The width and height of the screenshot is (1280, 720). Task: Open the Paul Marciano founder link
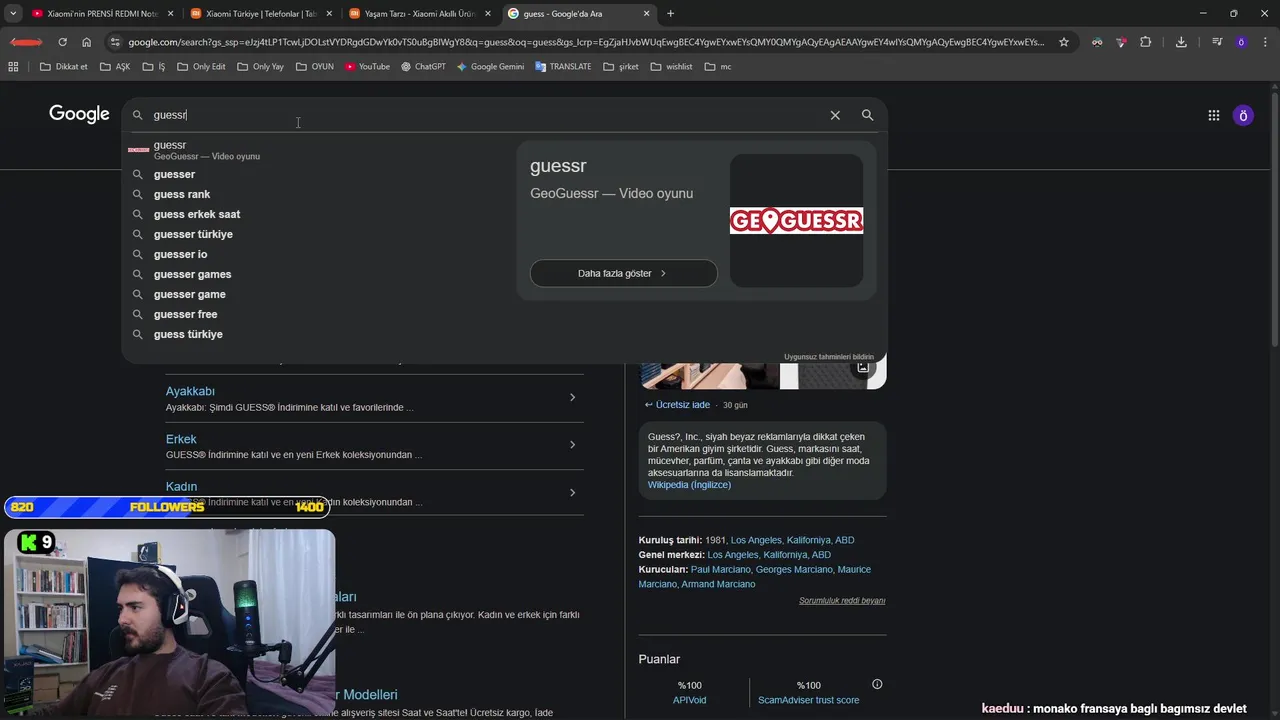(x=720, y=569)
